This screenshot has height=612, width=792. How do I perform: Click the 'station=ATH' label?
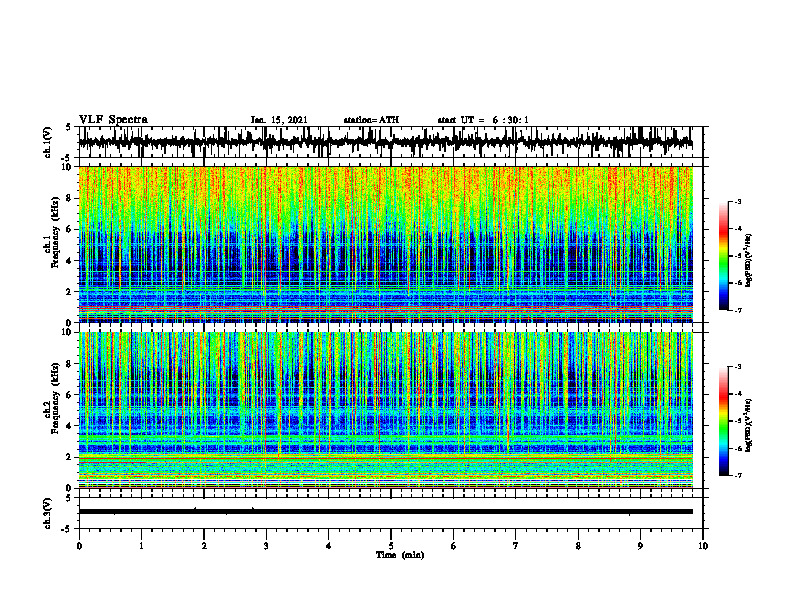(371, 120)
